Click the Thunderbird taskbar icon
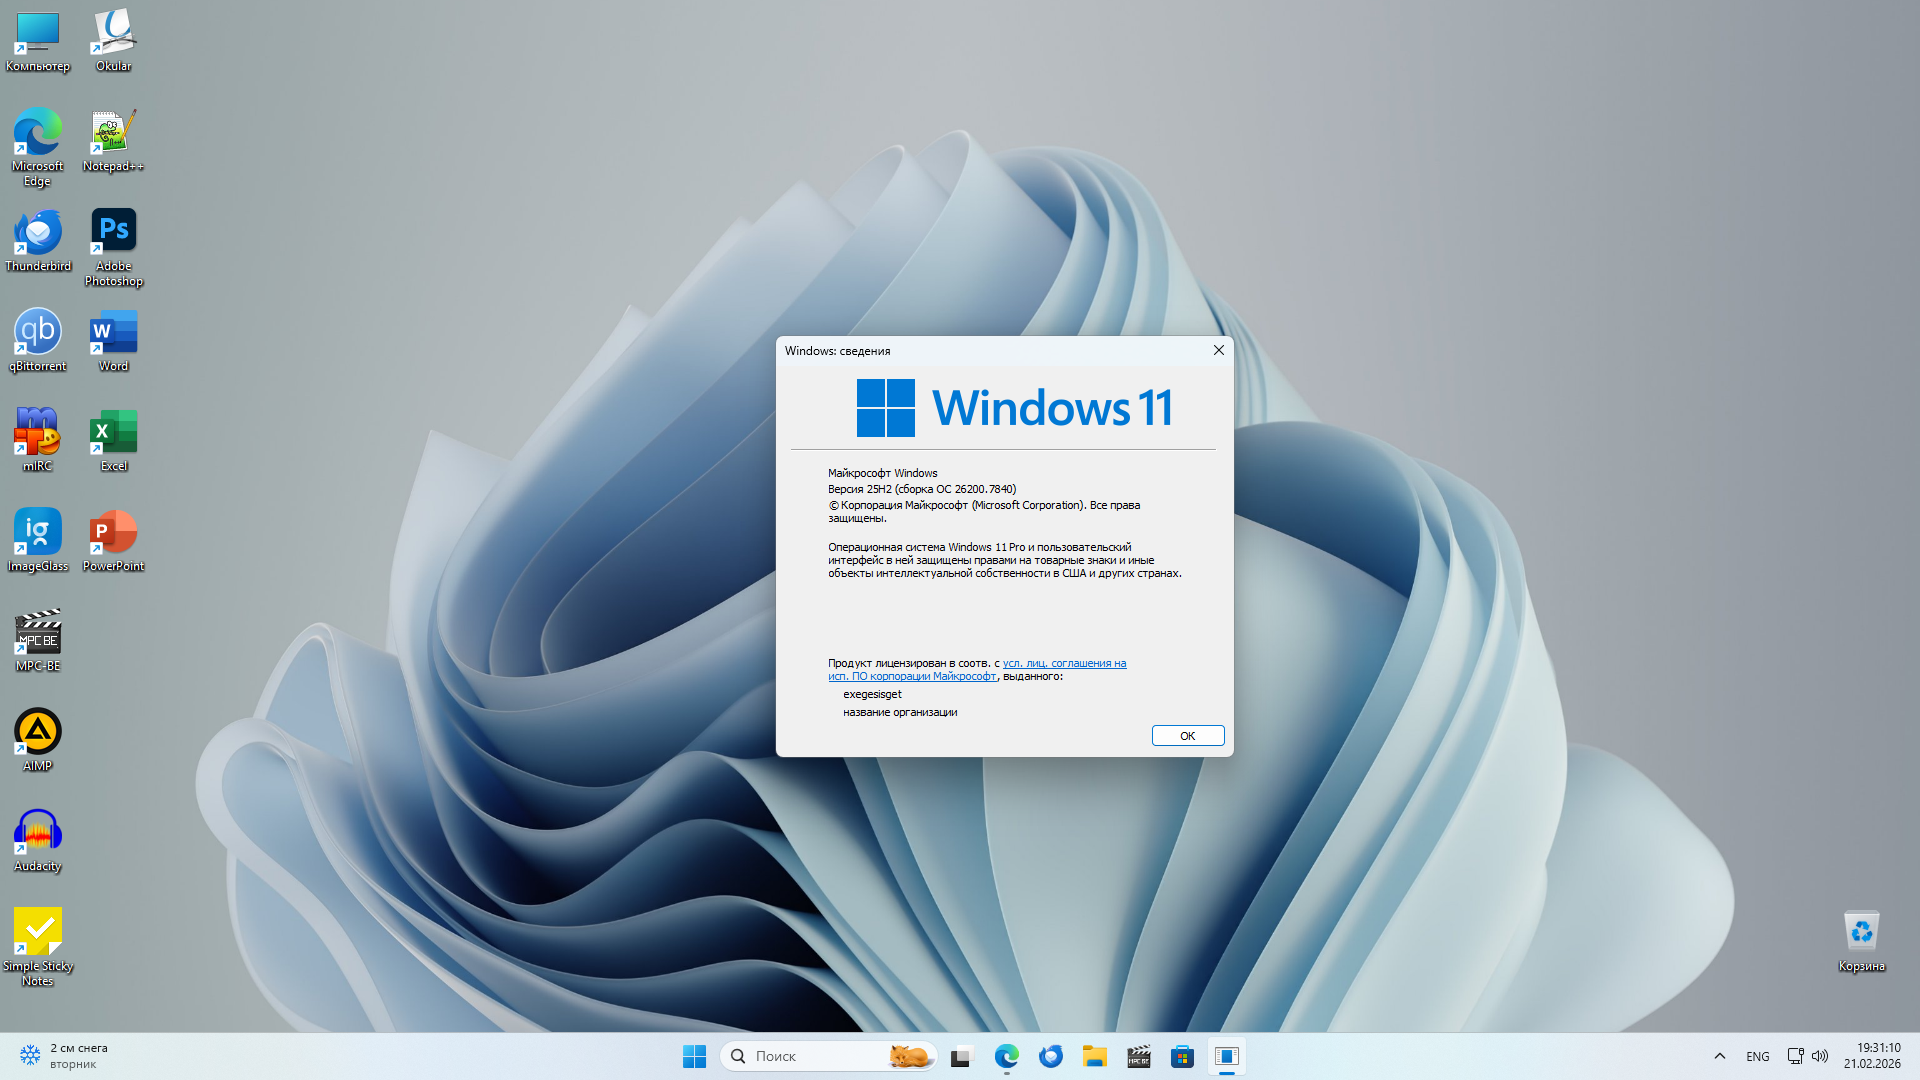The height and width of the screenshot is (1080, 1920). coord(1050,1056)
